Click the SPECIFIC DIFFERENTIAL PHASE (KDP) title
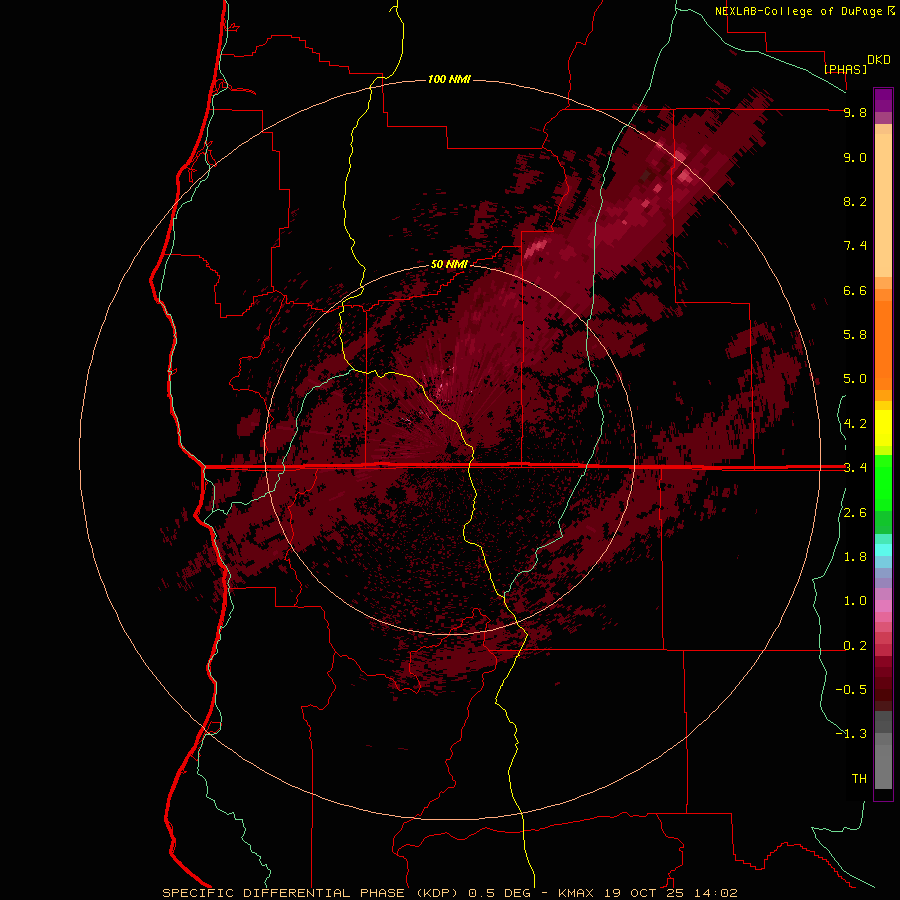 click(x=311, y=893)
